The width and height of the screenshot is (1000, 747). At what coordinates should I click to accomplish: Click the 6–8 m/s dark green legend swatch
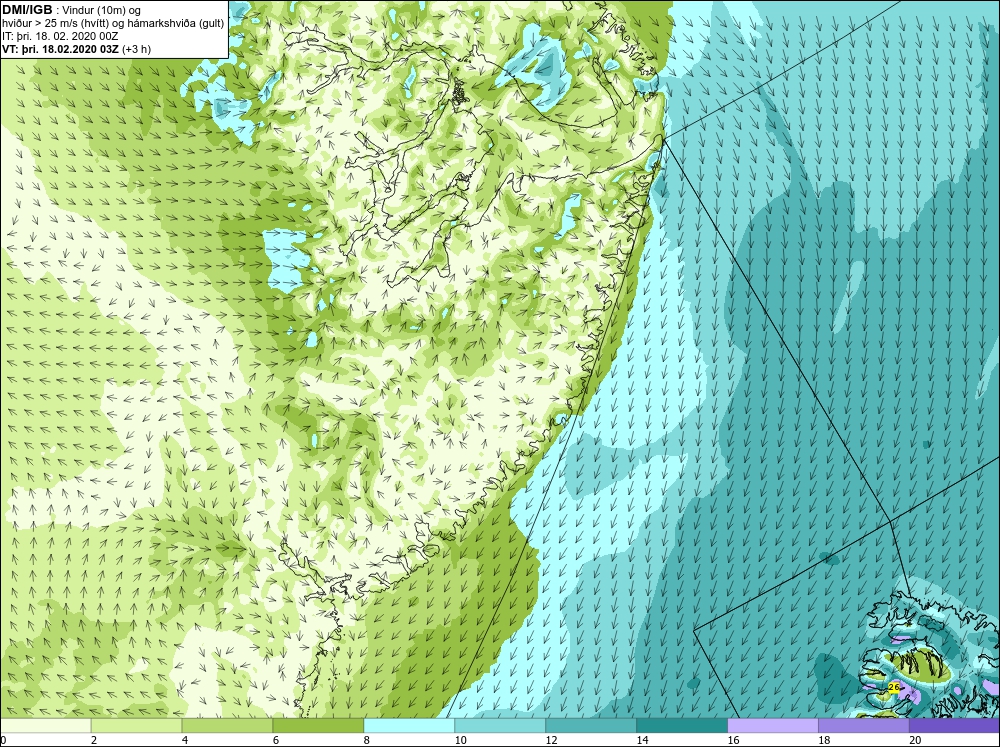coord(318,725)
